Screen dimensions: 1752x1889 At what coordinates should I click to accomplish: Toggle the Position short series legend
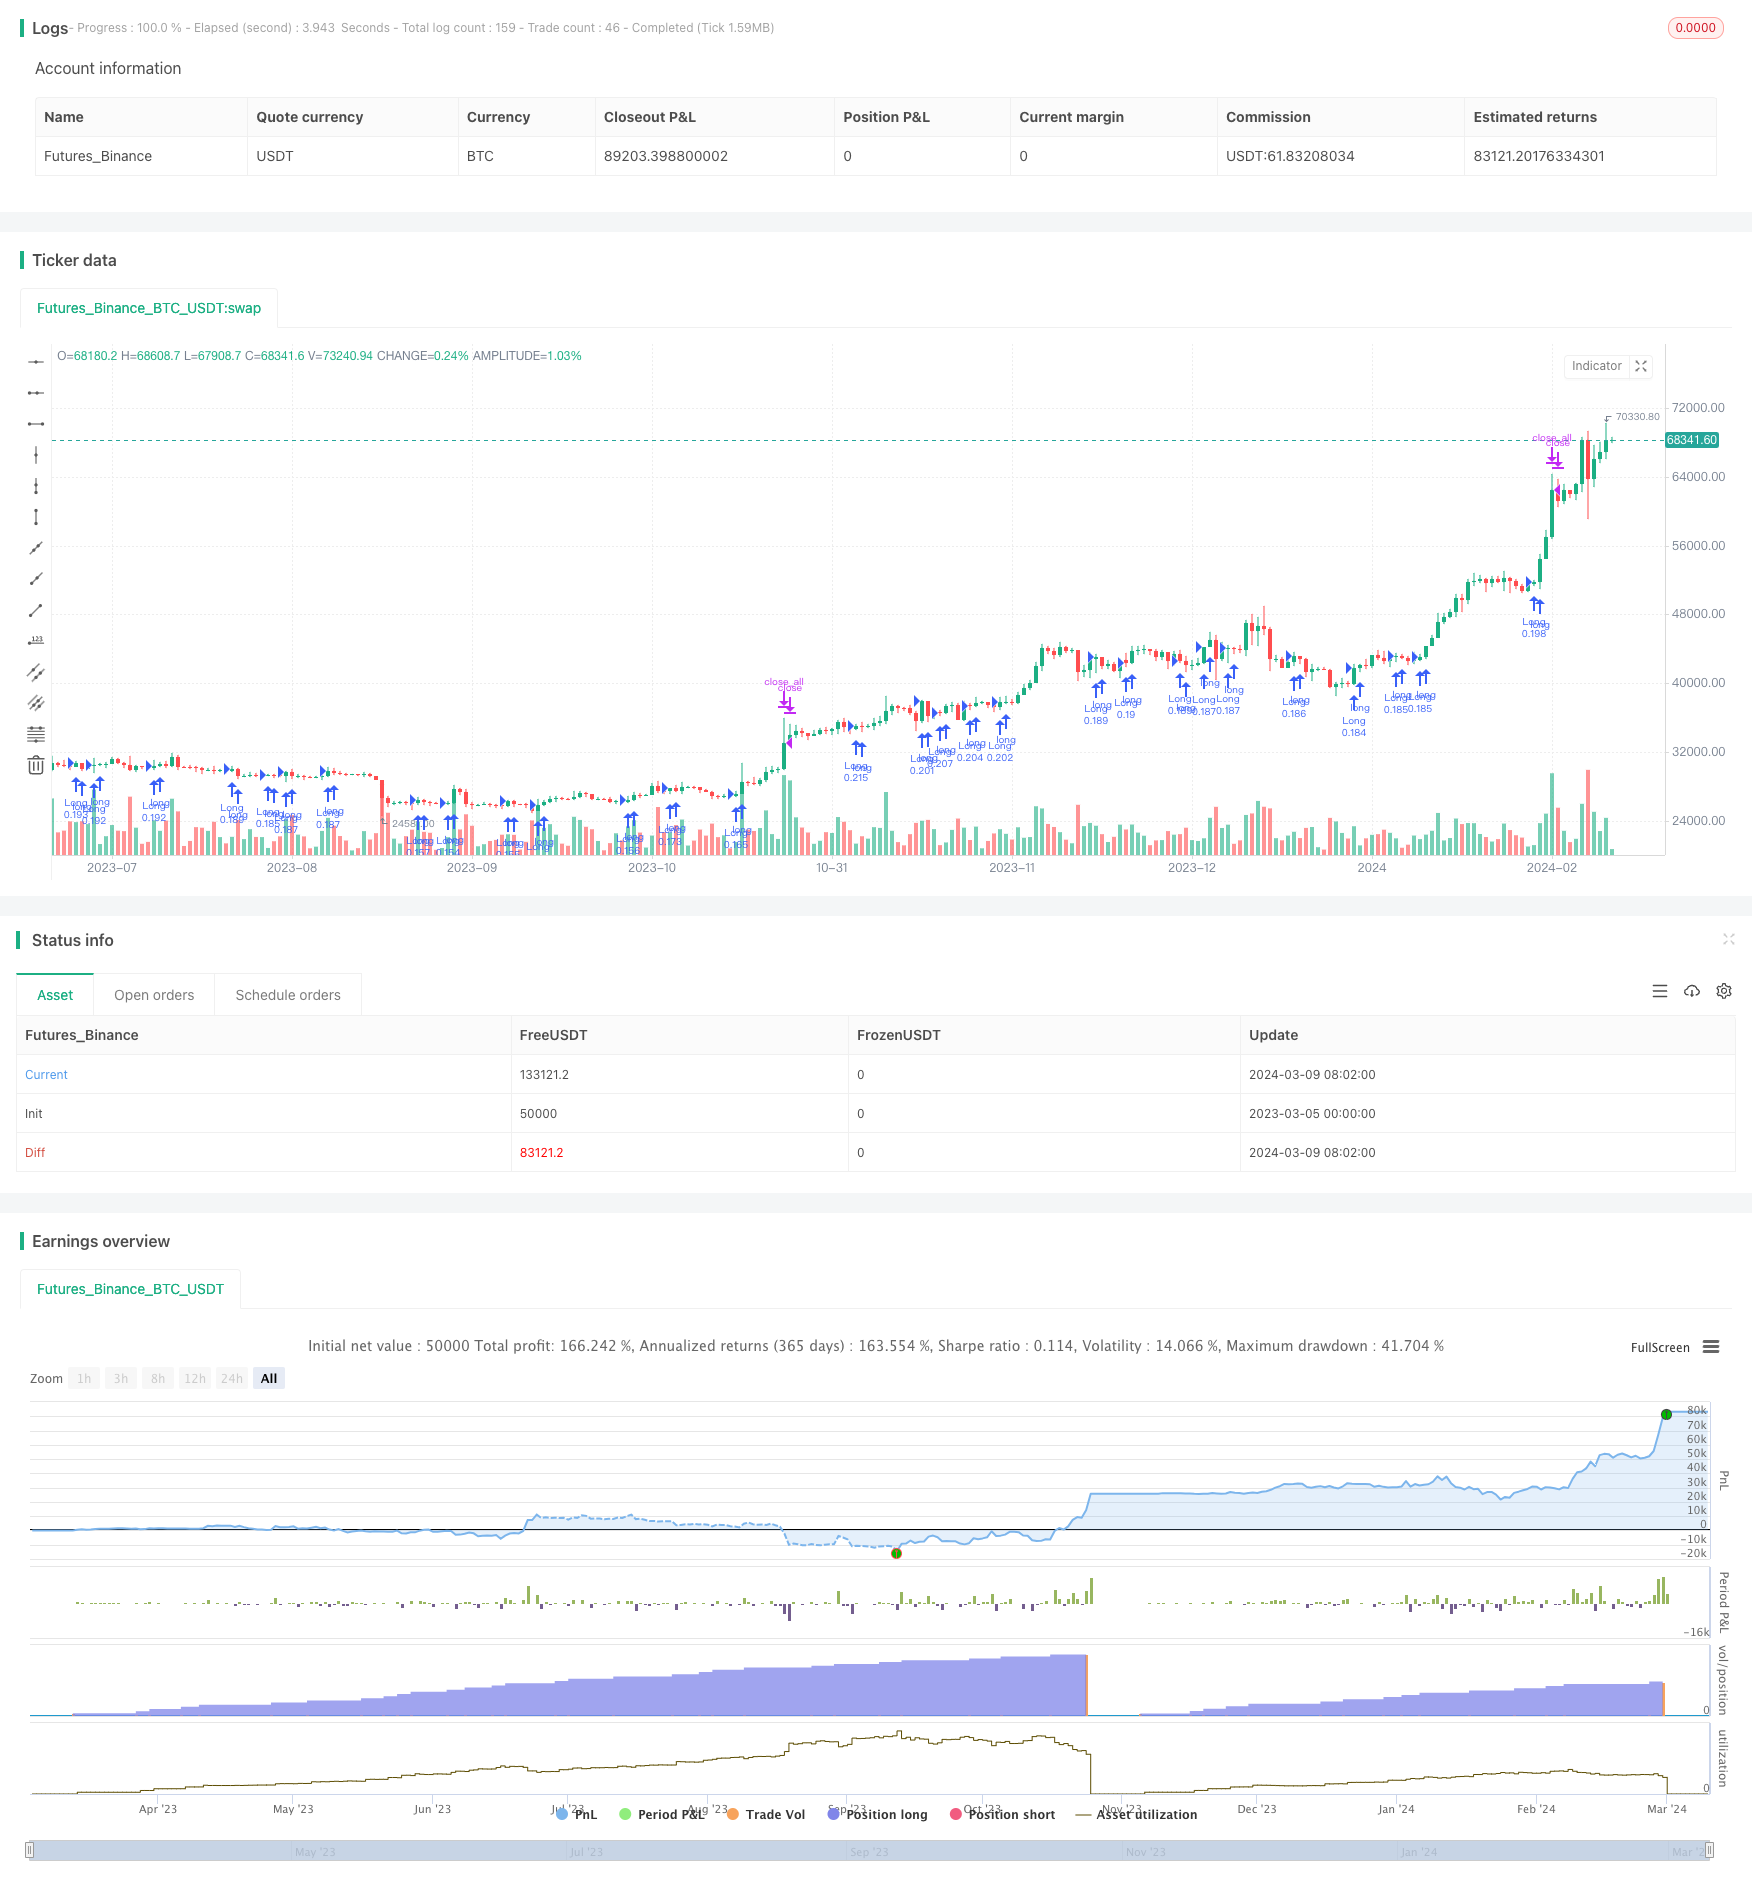click(x=1003, y=1814)
